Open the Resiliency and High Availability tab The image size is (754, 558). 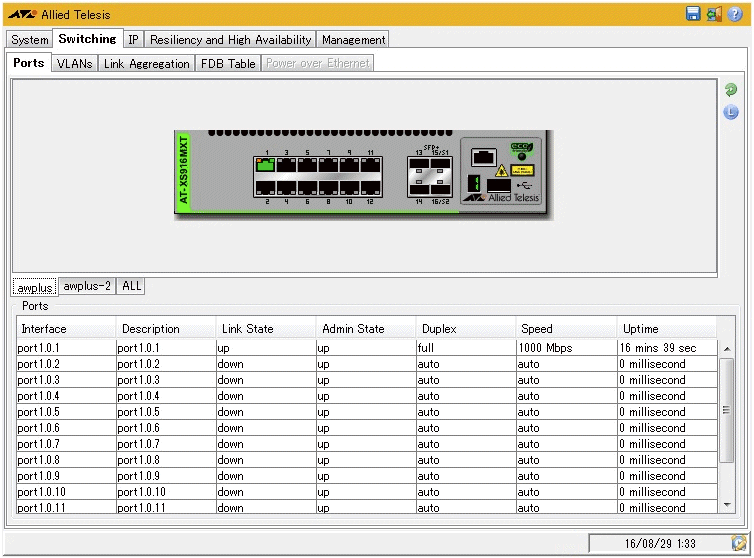pyautogui.click(x=231, y=40)
